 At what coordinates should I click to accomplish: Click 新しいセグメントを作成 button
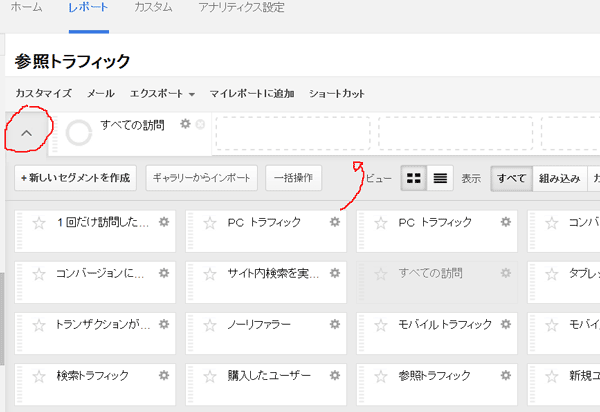pos(75,178)
